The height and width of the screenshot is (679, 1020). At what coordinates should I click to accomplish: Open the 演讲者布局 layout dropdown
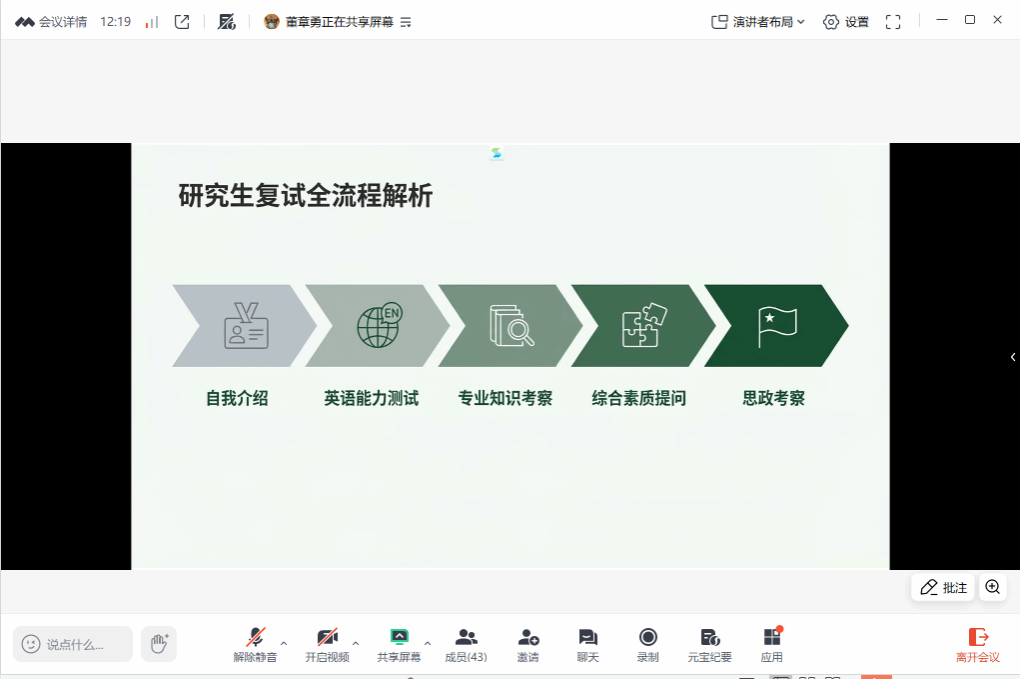[x=757, y=22]
